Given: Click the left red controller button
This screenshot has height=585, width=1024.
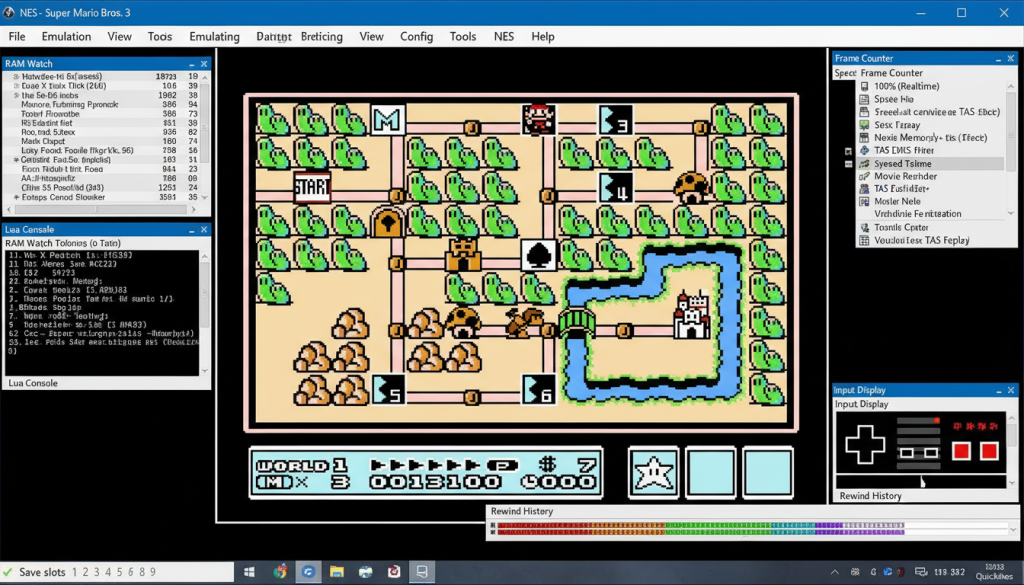Looking at the screenshot, I should click(x=961, y=451).
